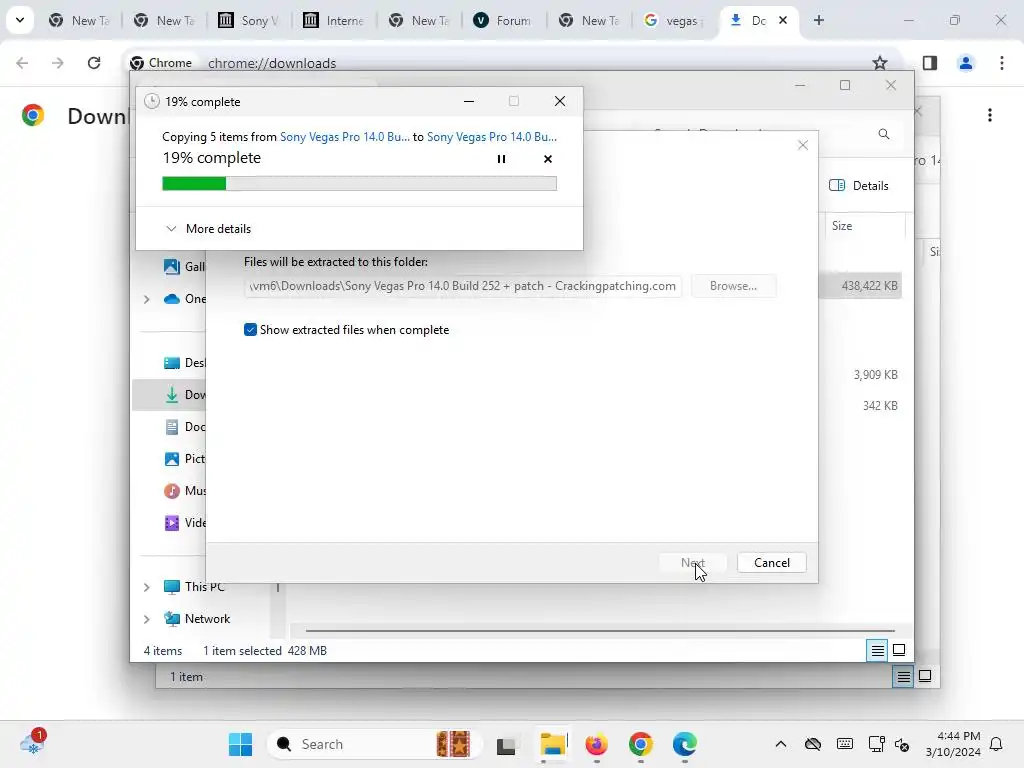This screenshot has height=768, width=1024.
Task: Close the Downloads tab
Action: 782,20
